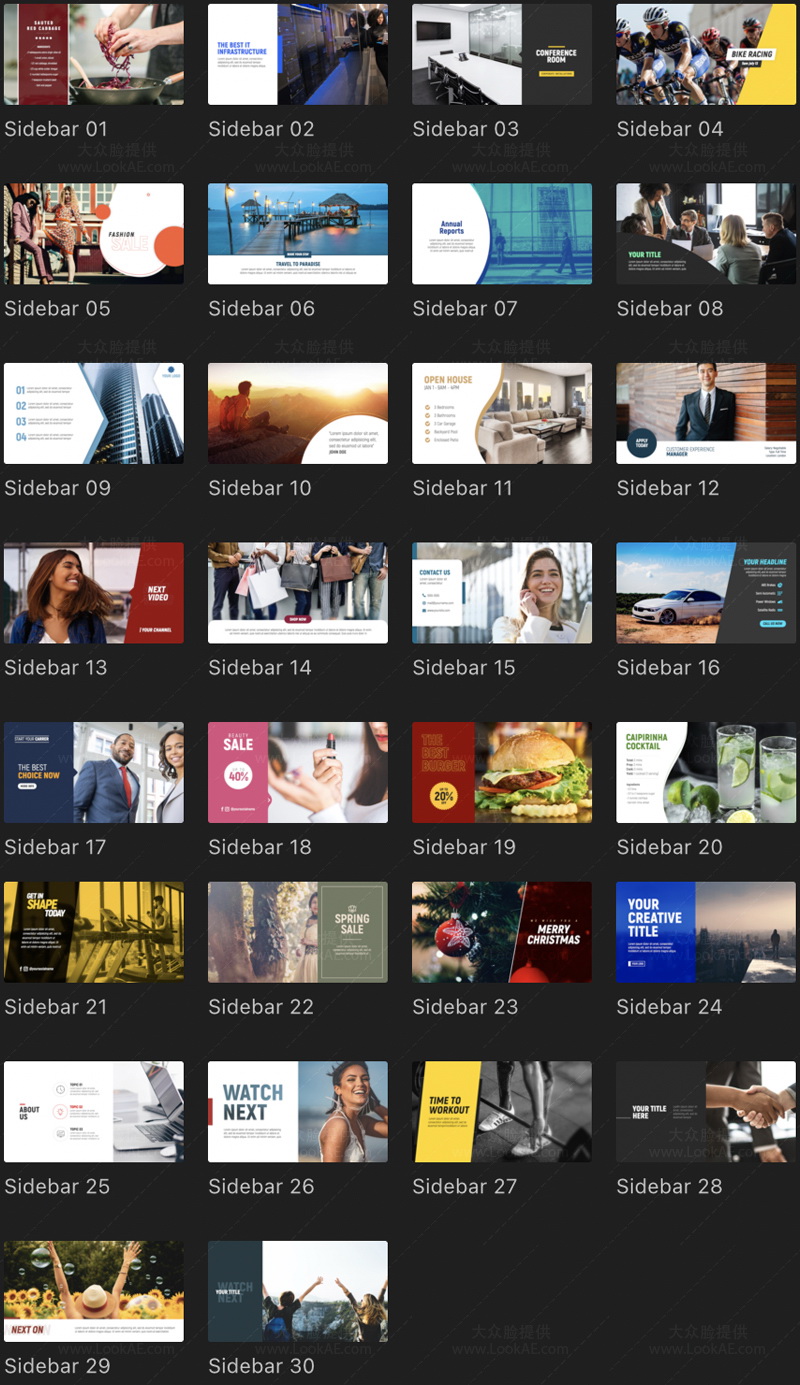
Task: Open the Sidebar 15 Contact Us preset
Action: (x=502, y=592)
